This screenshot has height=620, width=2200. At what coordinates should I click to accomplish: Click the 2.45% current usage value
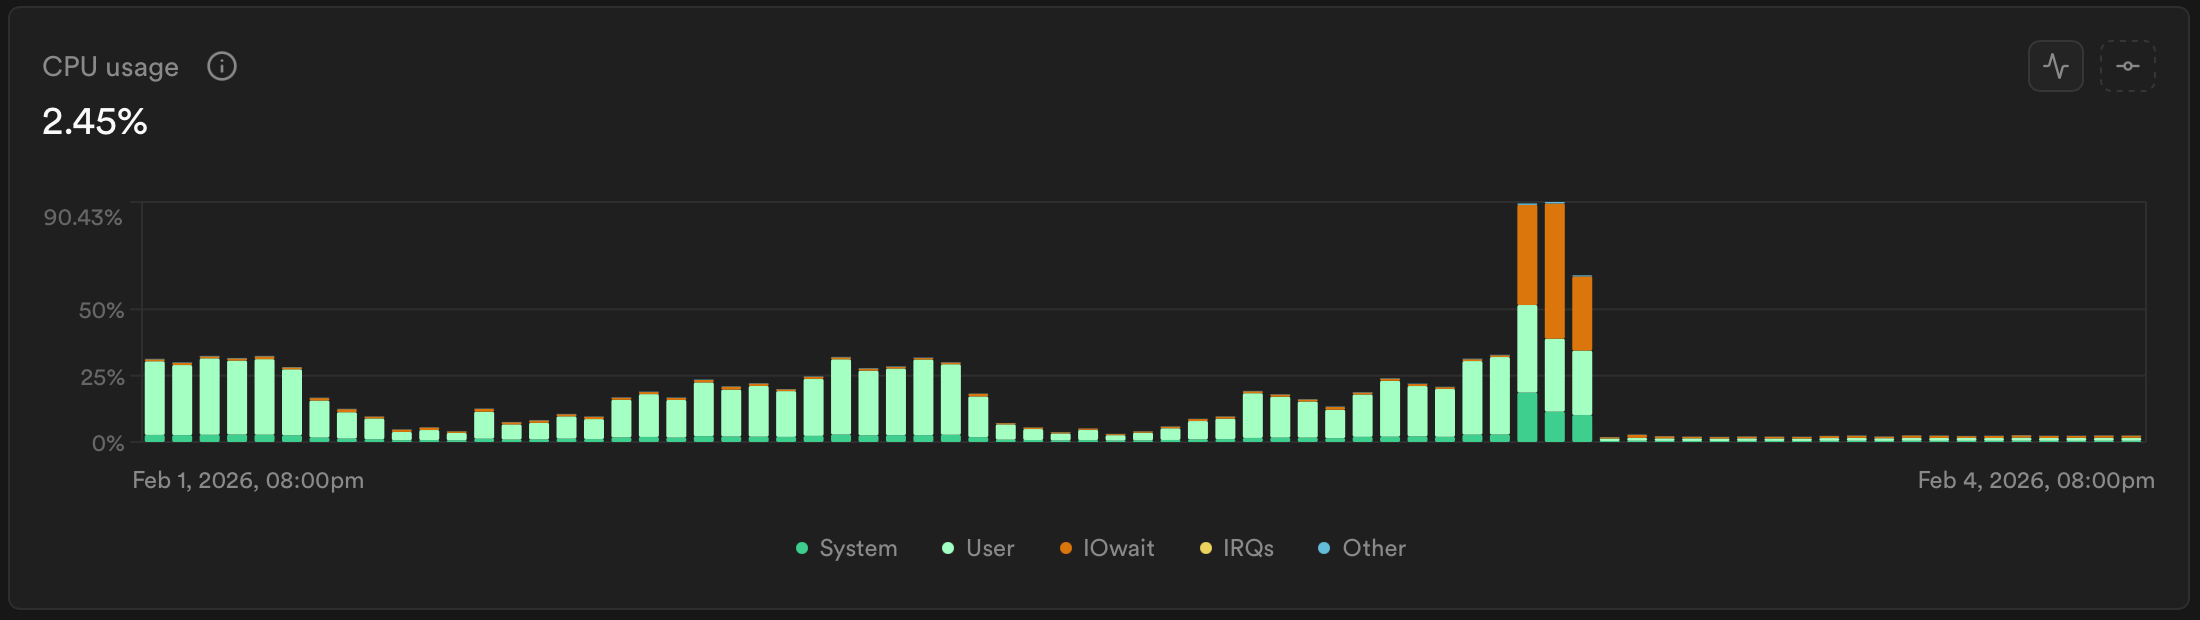[95, 122]
